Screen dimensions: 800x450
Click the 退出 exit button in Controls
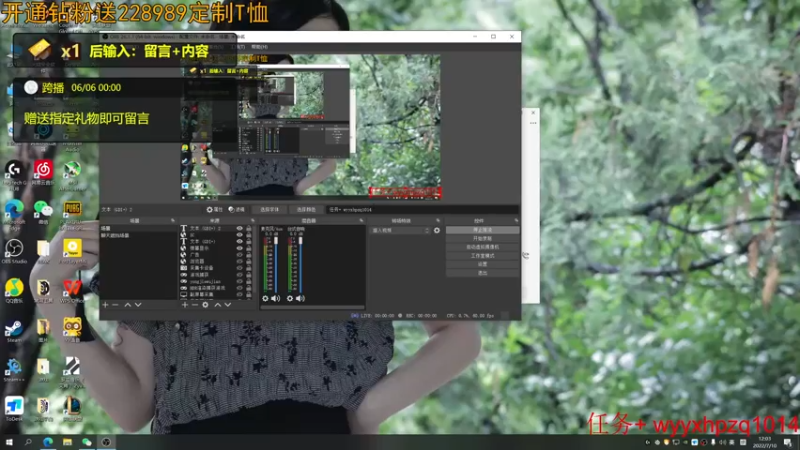pos(483,273)
